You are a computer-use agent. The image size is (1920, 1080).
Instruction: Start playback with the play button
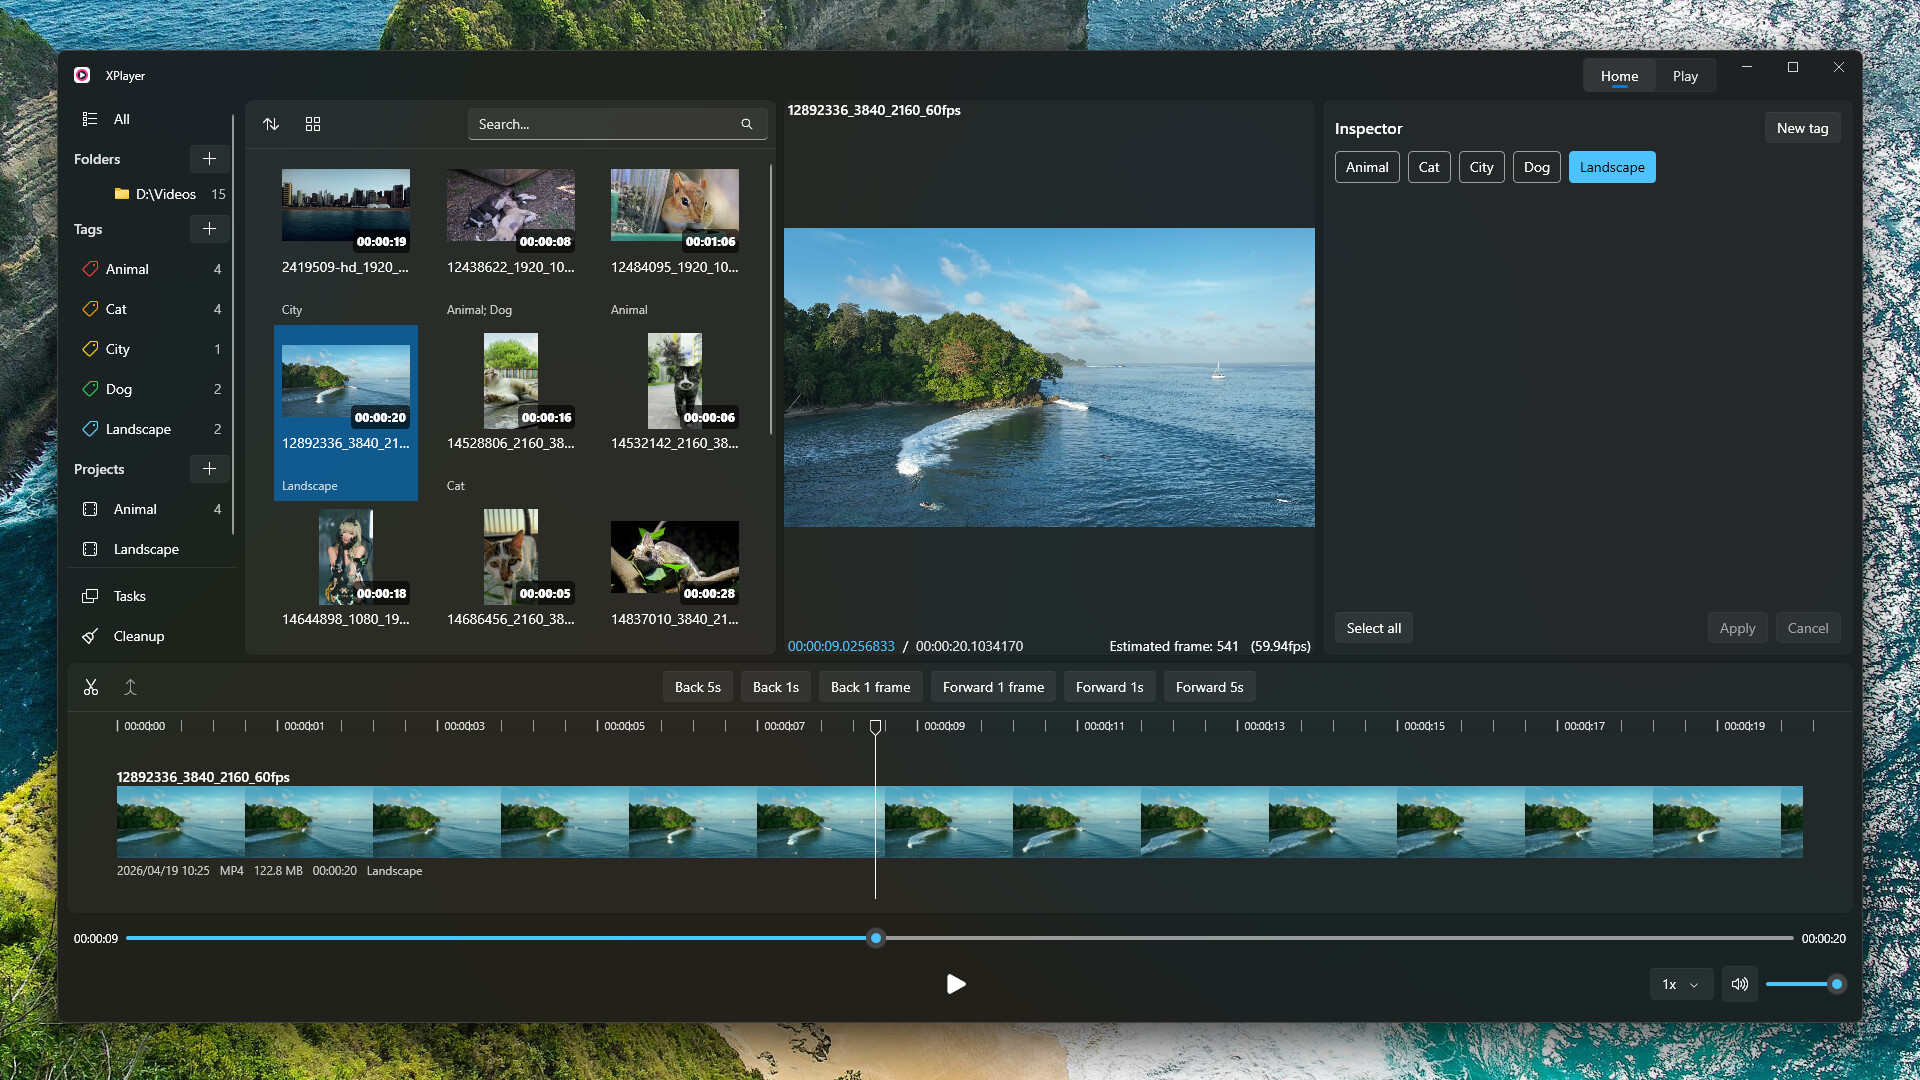click(x=956, y=984)
